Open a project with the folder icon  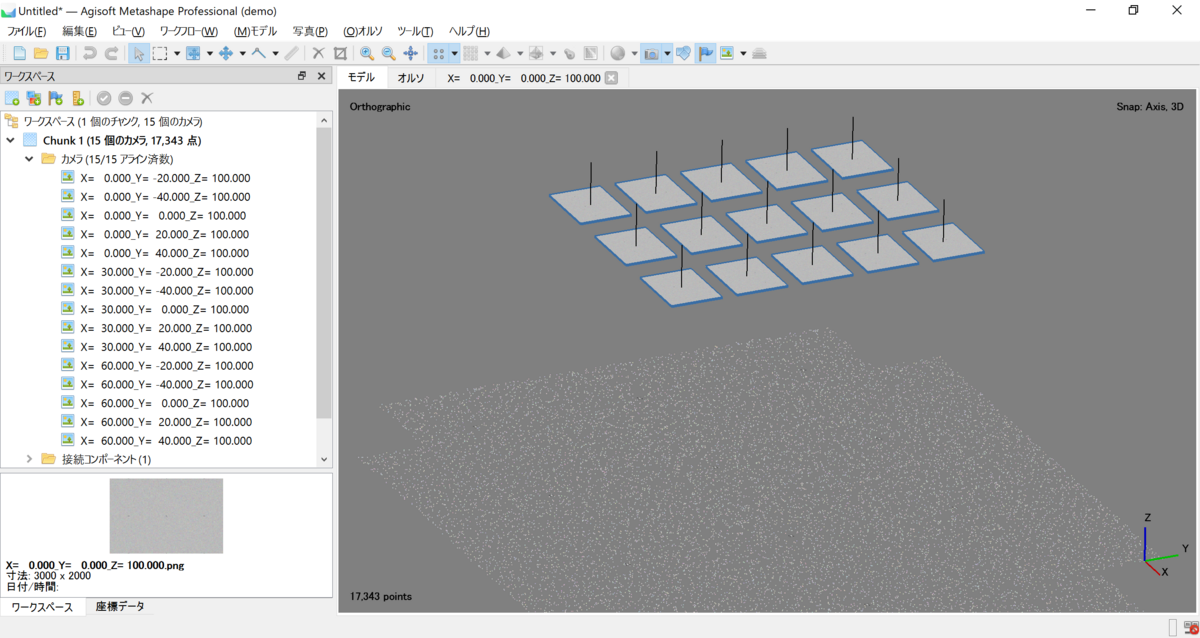[x=41, y=53]
